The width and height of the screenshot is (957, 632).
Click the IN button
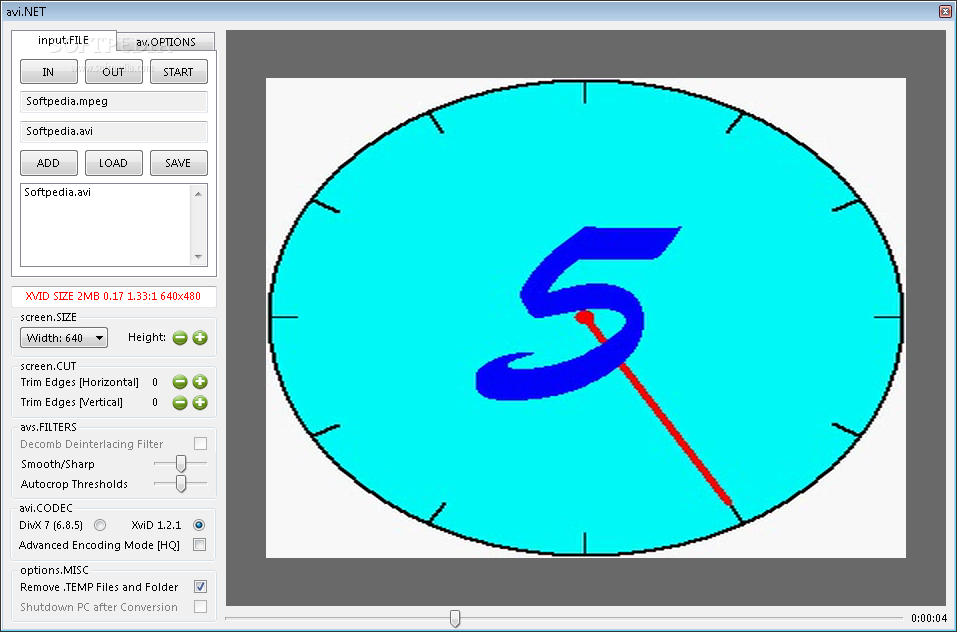tap(49, 72)
